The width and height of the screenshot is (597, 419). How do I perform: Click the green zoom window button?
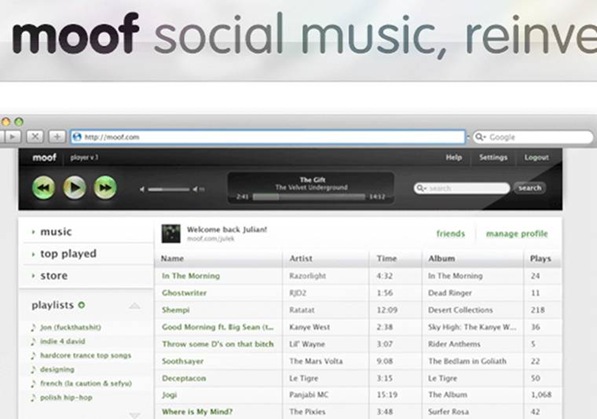pos(19,122)
